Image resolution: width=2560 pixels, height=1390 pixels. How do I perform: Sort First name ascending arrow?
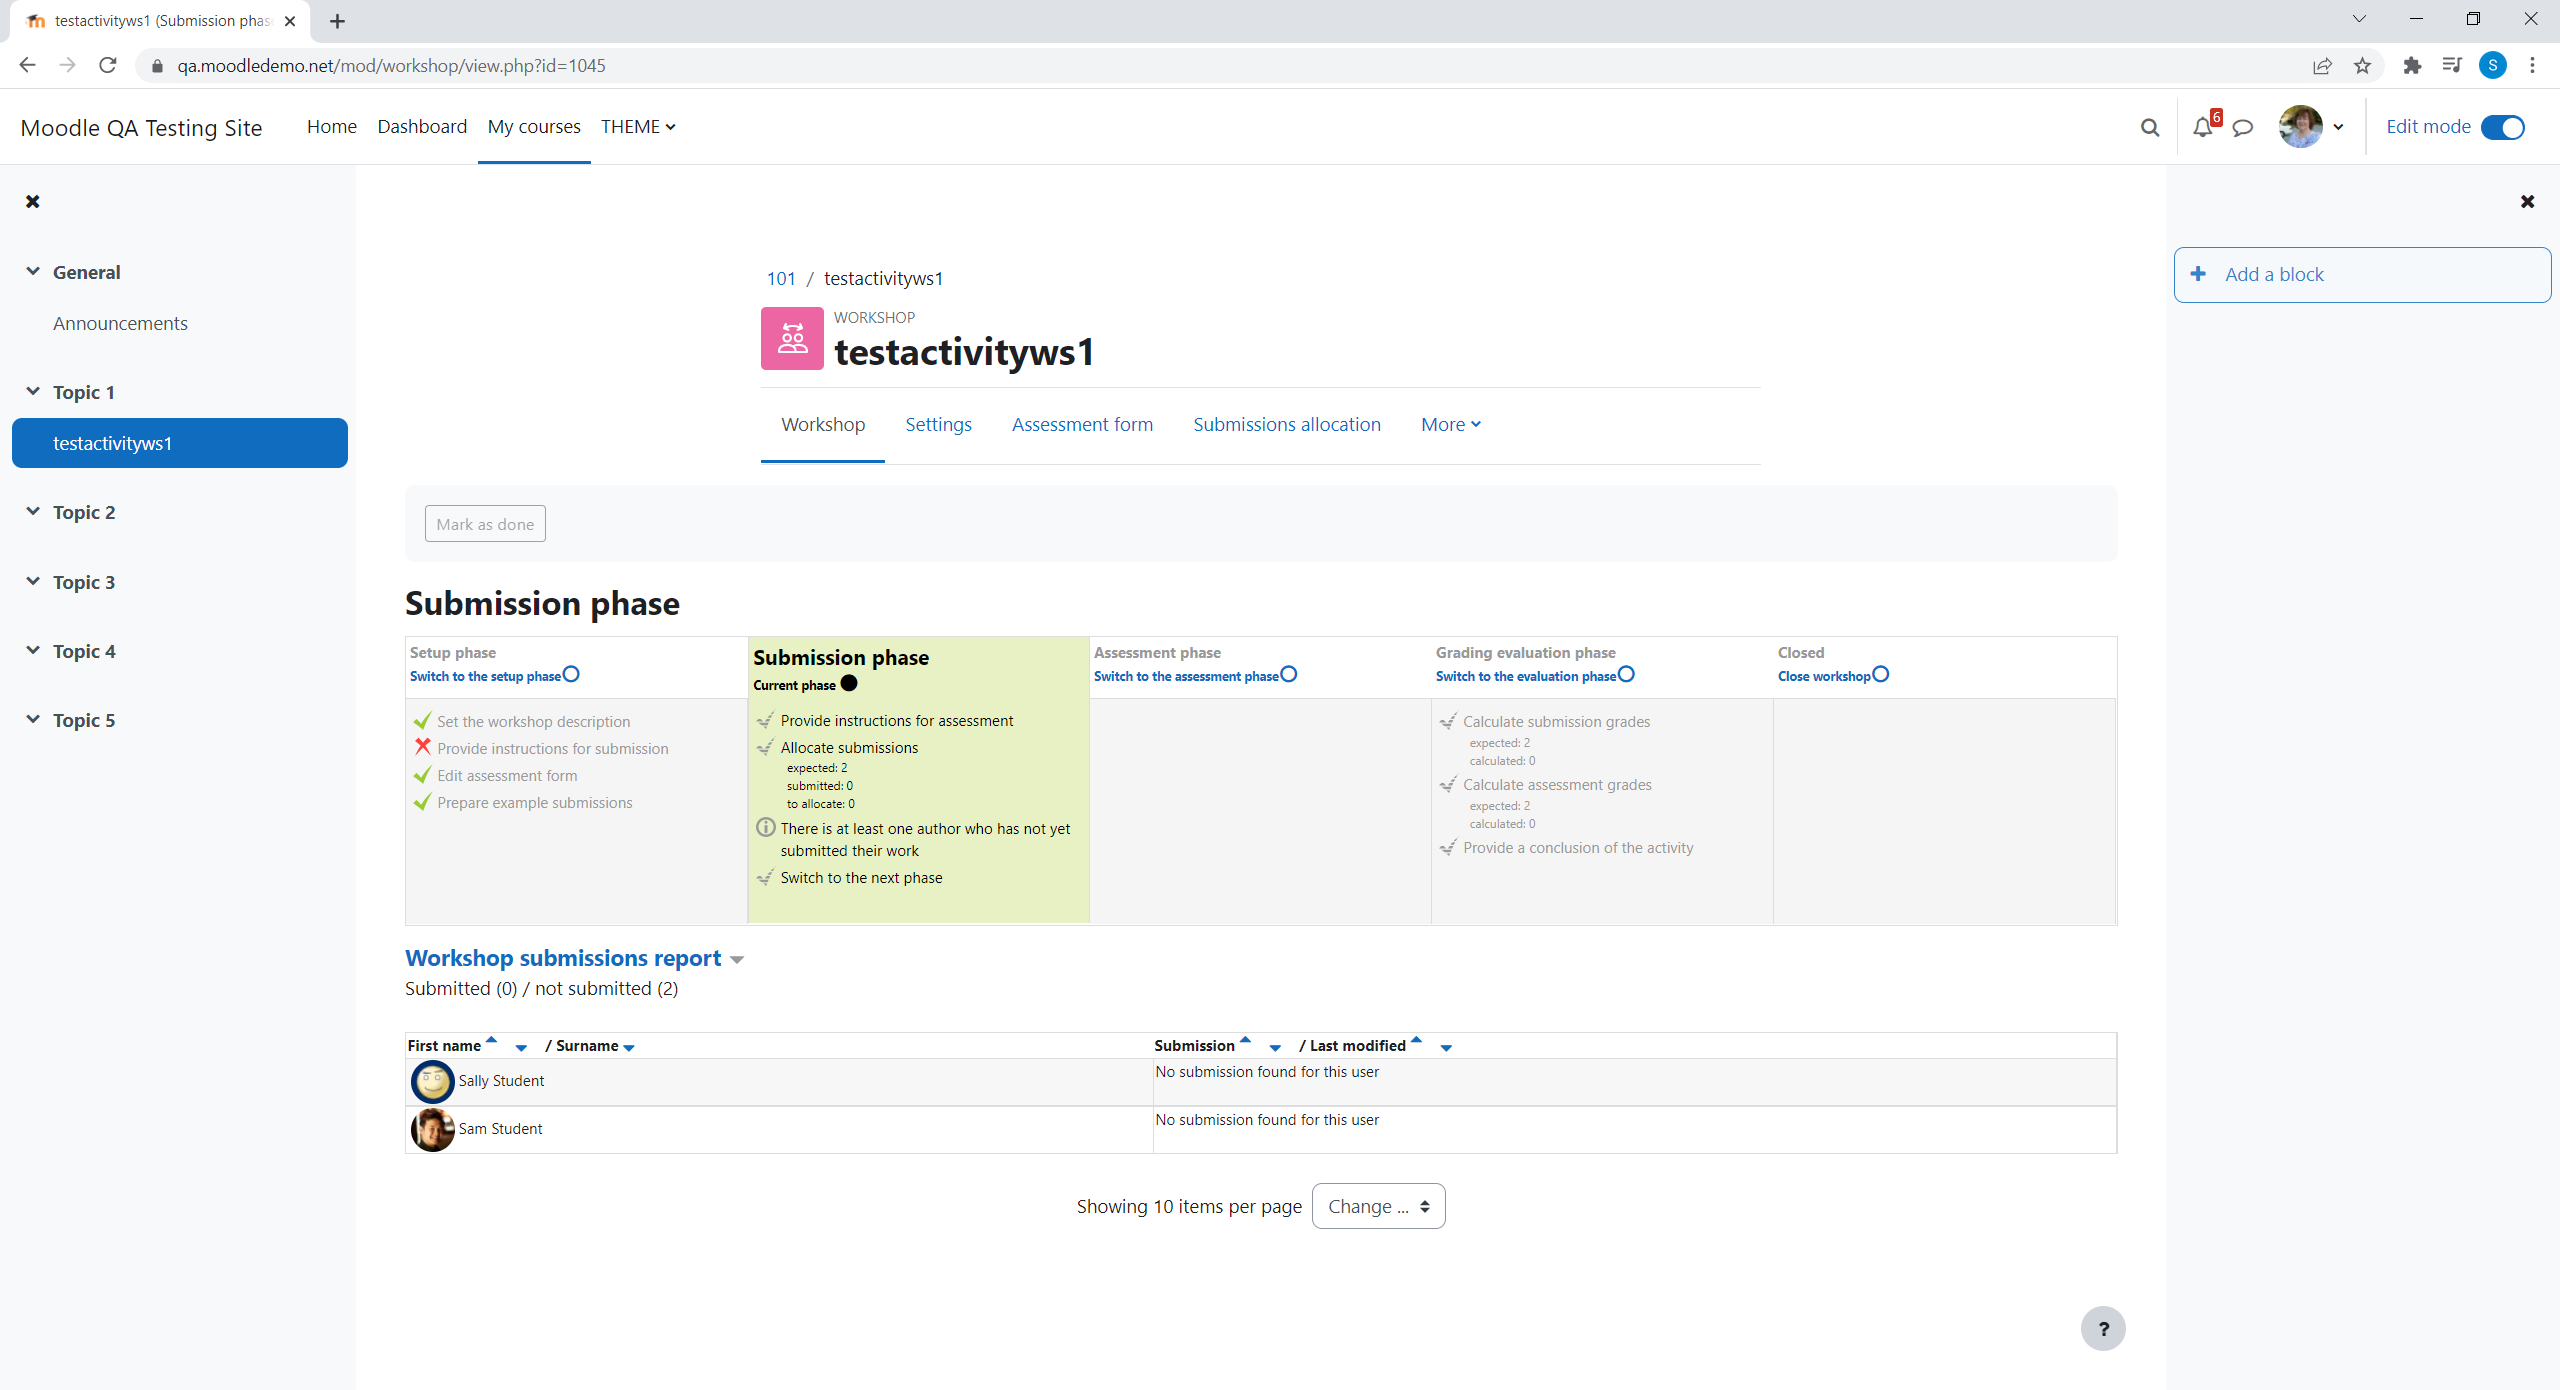[x=491, y=1040]
